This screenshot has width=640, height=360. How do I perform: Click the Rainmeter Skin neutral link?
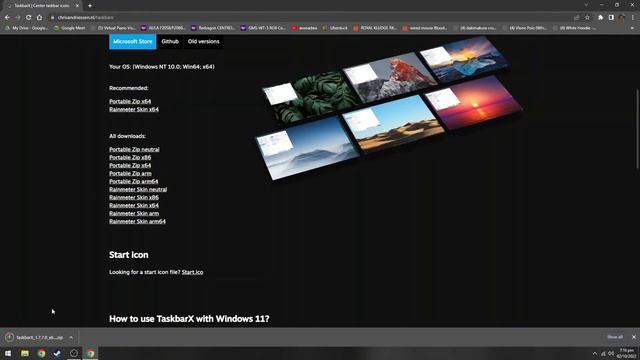coord(138,189)
